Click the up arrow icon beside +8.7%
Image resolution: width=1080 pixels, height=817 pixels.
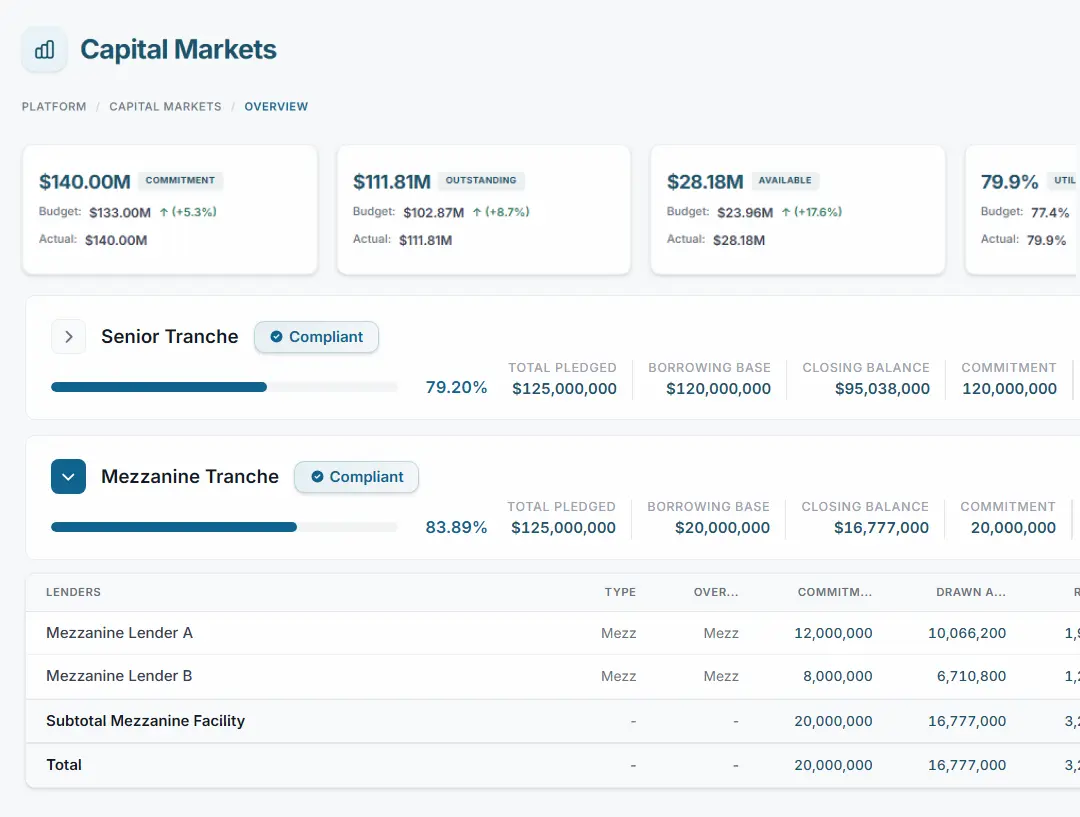pos(477,212)
